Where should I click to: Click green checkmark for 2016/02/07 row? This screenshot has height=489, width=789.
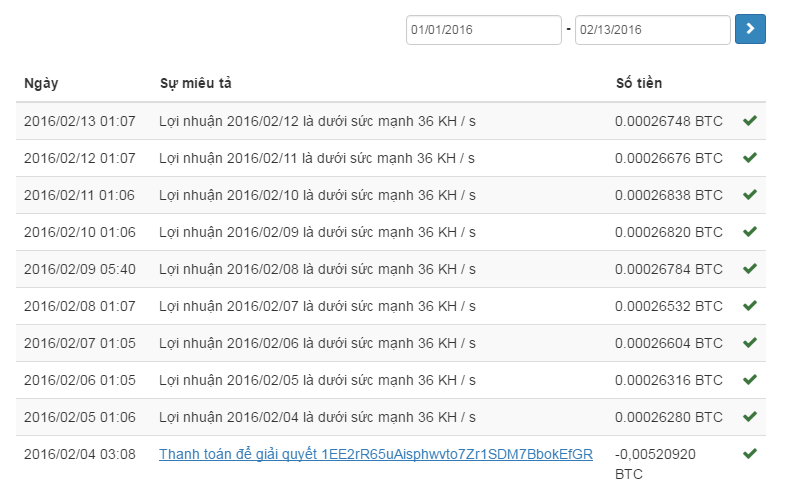tap(750, 343)
